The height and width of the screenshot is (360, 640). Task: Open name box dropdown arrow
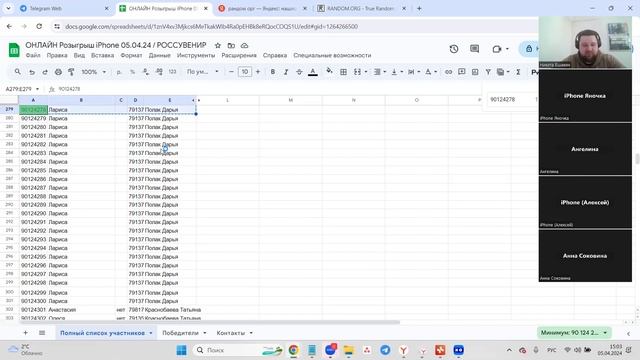click(x=38, y=89)
